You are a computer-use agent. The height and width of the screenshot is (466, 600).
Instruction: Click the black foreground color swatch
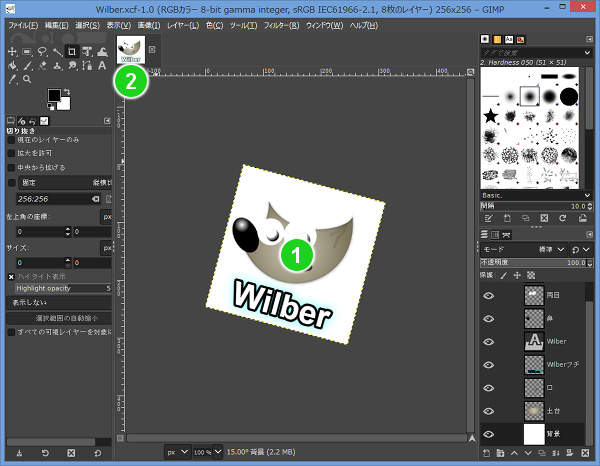[54, 95]
